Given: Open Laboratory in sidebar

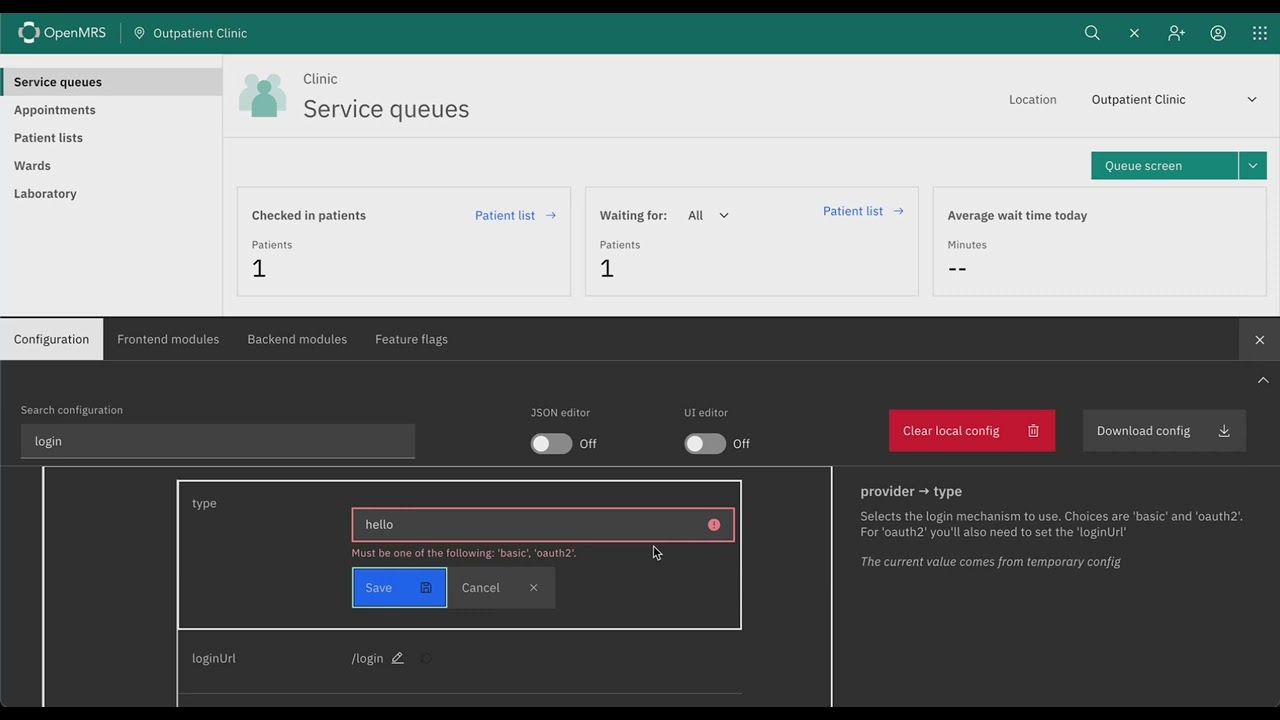Looking at the screenshot, I should click(111, 194).
